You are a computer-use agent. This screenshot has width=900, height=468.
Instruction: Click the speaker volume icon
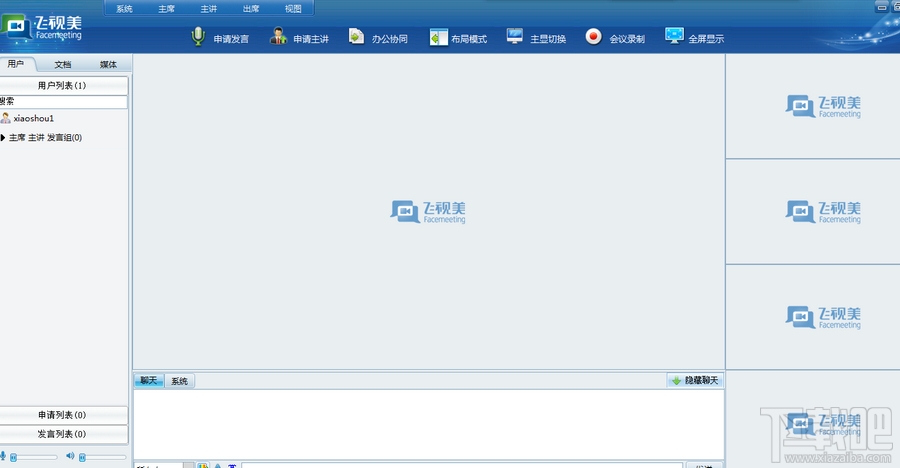(70, 456)
